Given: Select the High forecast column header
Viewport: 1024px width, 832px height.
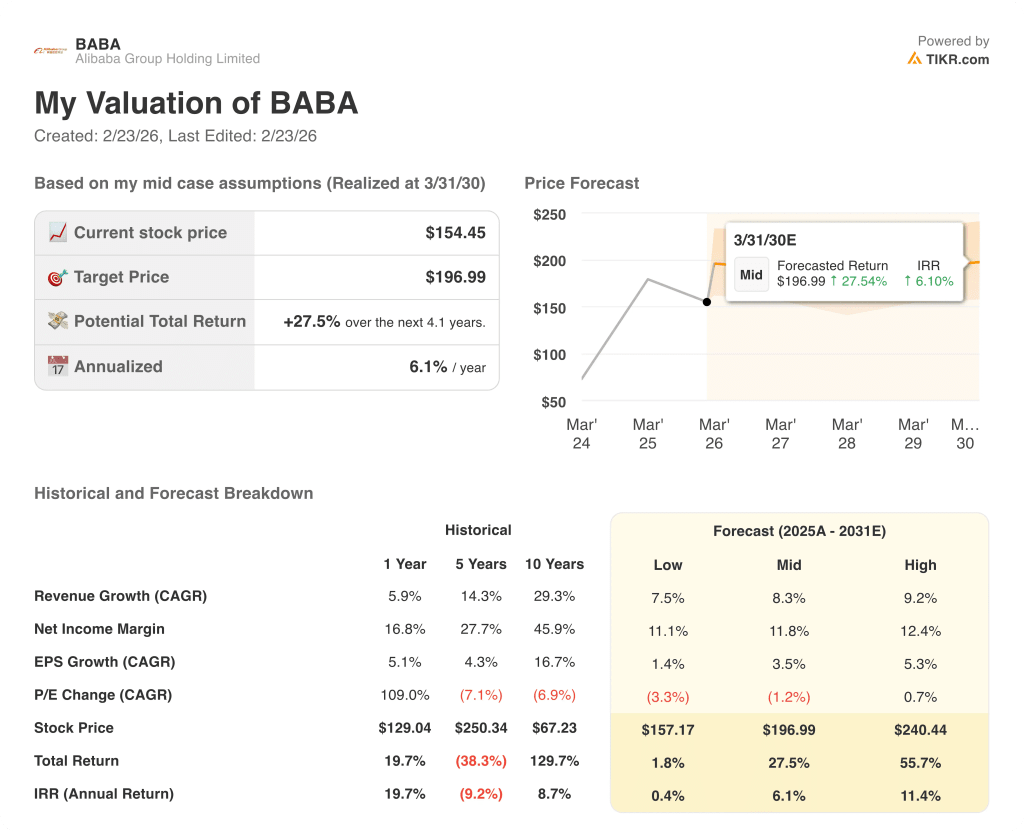Looking at the screenshot, I should click(x=920, y=565).
